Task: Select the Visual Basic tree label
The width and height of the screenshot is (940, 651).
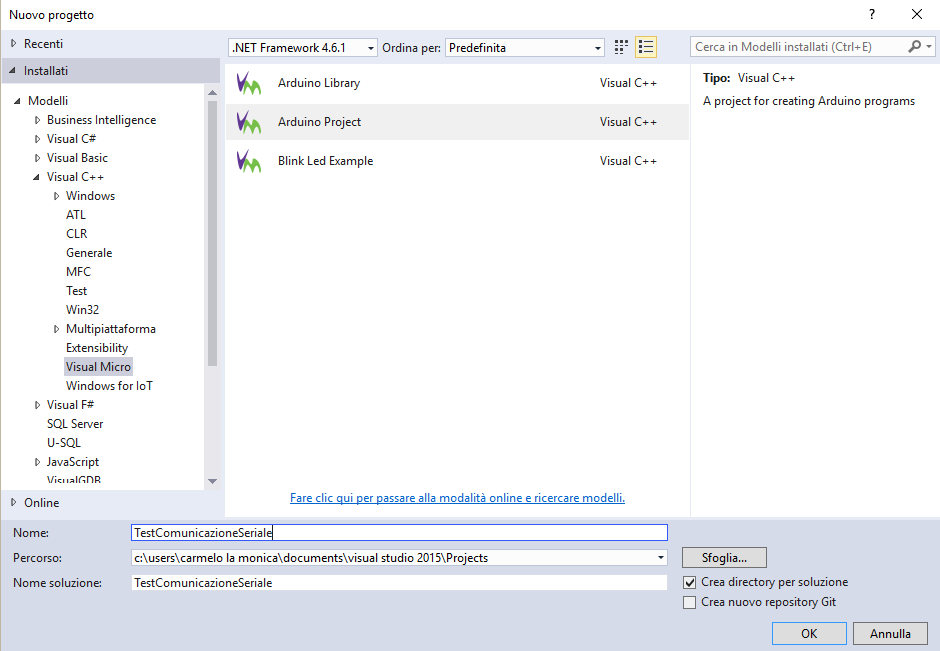Action: 77,158
